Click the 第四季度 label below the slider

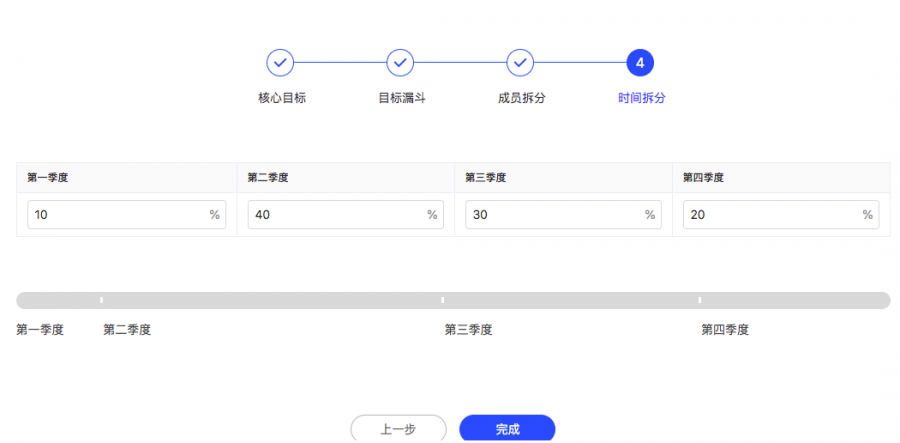[725, 330]
